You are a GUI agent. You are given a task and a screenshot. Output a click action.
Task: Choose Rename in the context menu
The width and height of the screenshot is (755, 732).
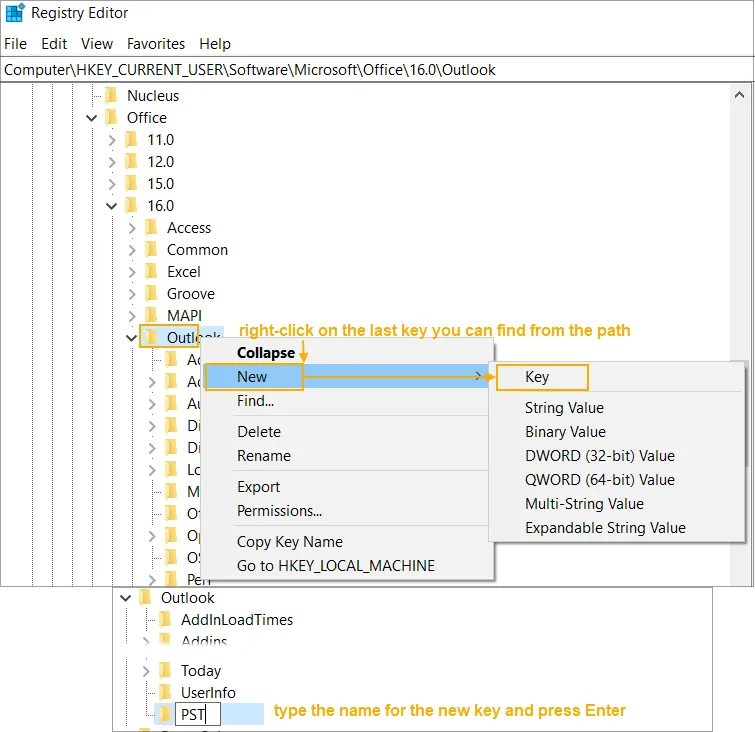click(349, 456)
